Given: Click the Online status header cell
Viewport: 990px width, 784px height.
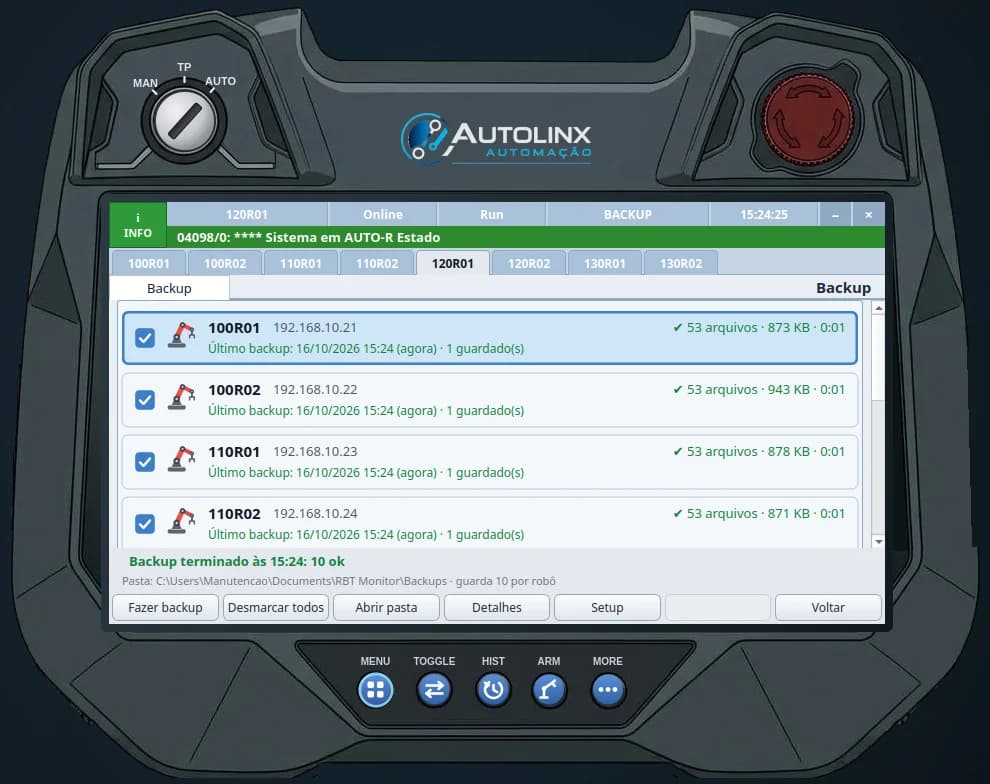Looking at the screenshot, I should [383, 215].
